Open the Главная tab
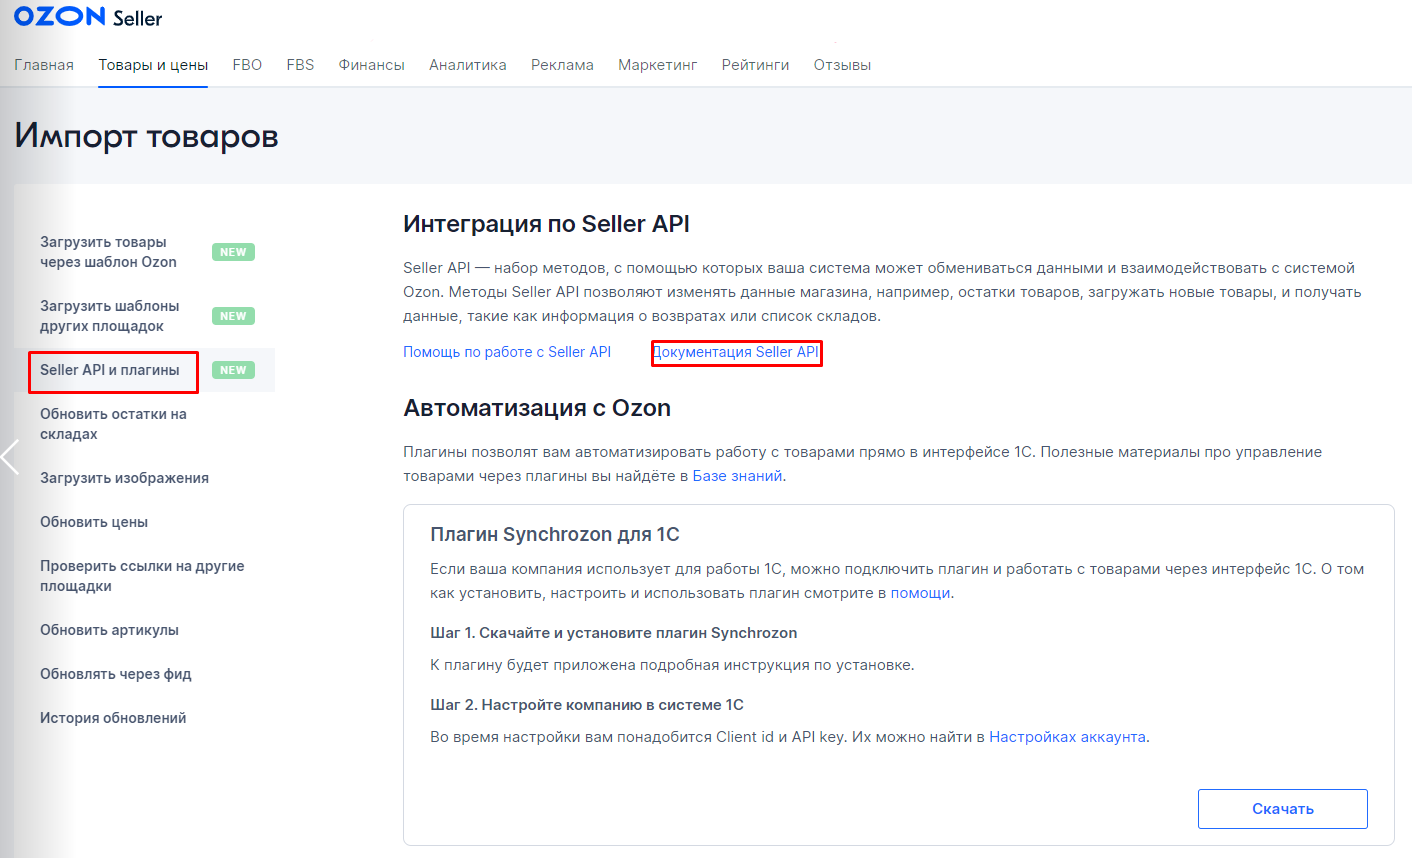The image size is (1412, 858). (x=44, y=65)
